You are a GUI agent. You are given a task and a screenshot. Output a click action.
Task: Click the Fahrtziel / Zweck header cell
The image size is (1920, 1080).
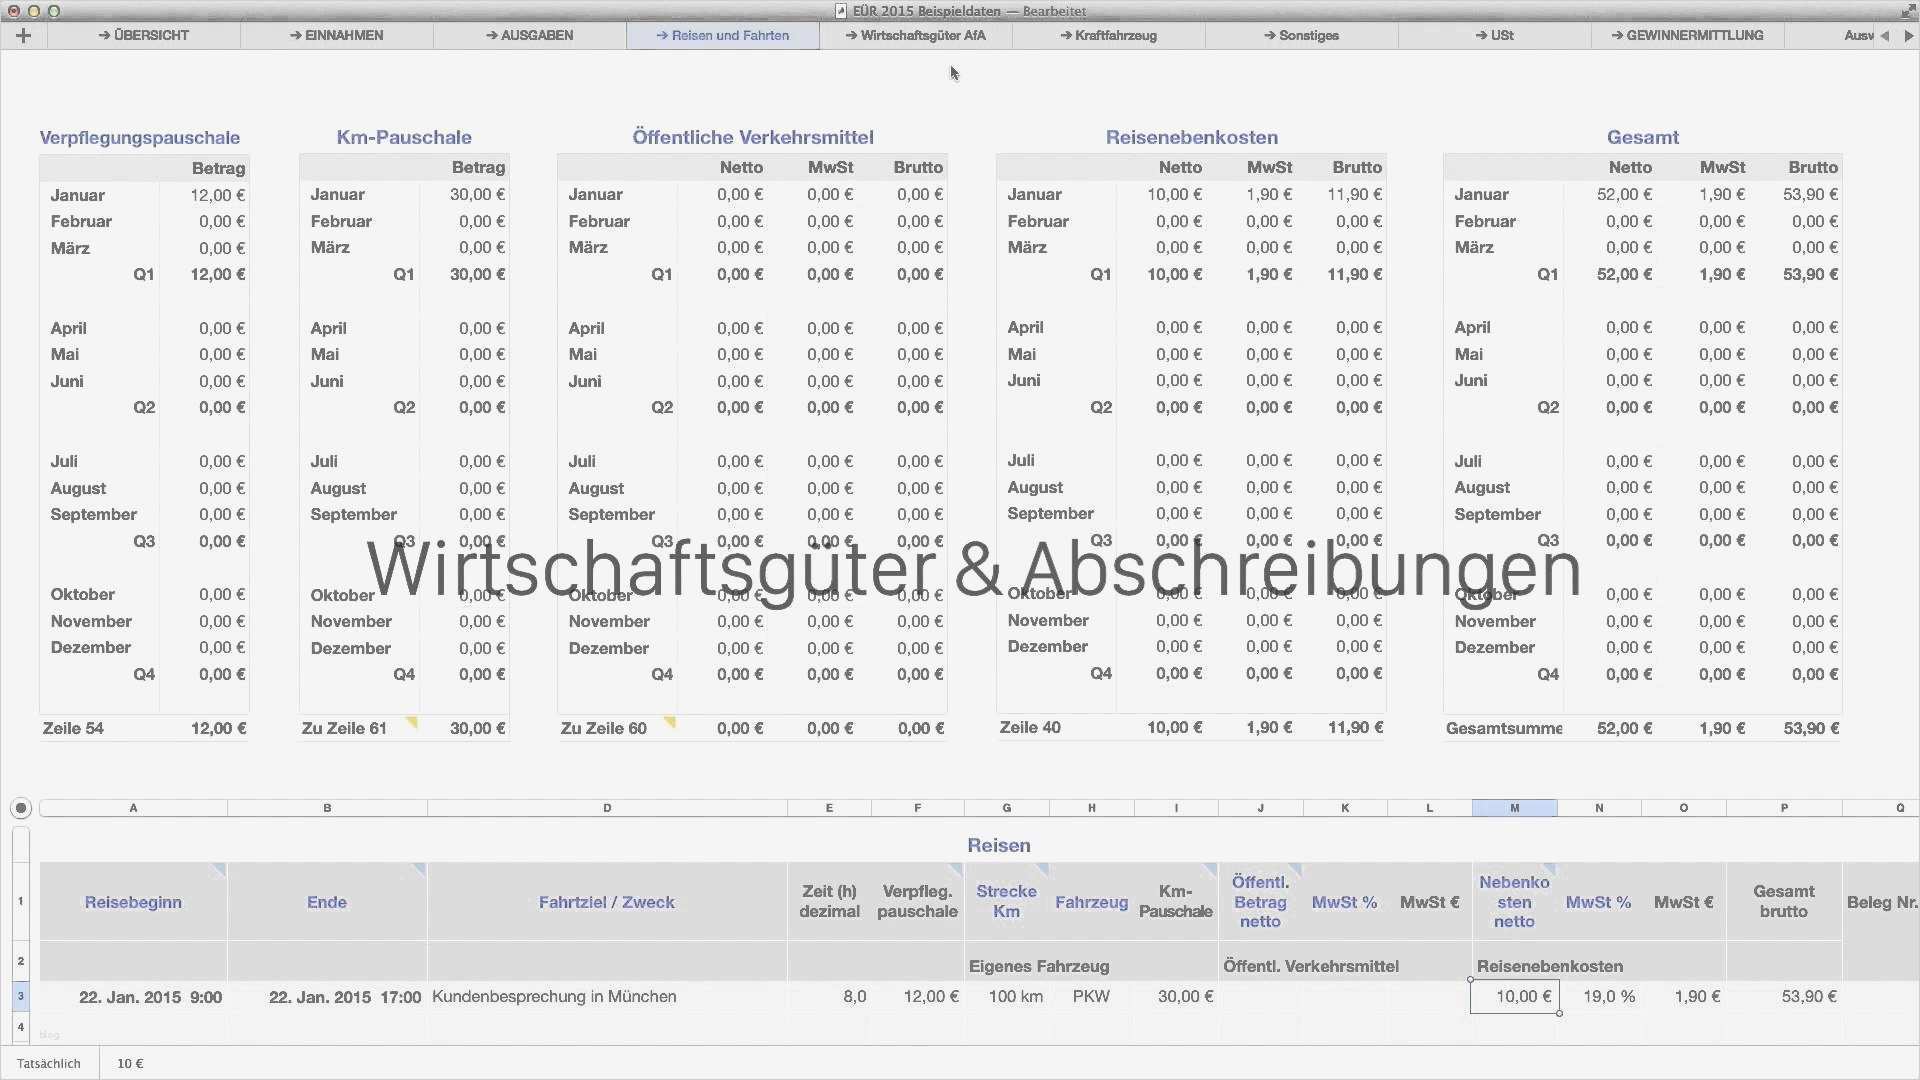click(606, 902)
